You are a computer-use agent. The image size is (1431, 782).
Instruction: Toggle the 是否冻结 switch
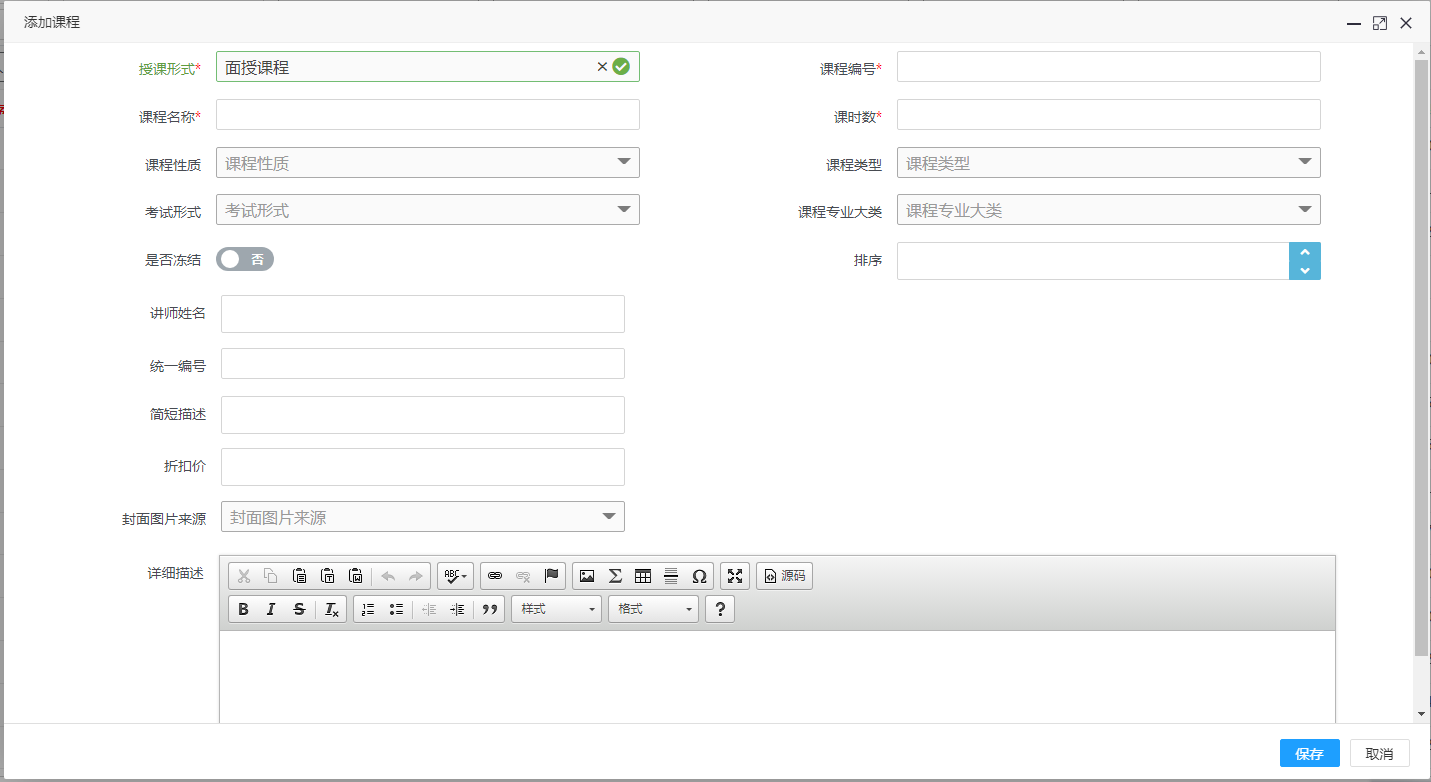pyautogui.click(x=245, y=259)
